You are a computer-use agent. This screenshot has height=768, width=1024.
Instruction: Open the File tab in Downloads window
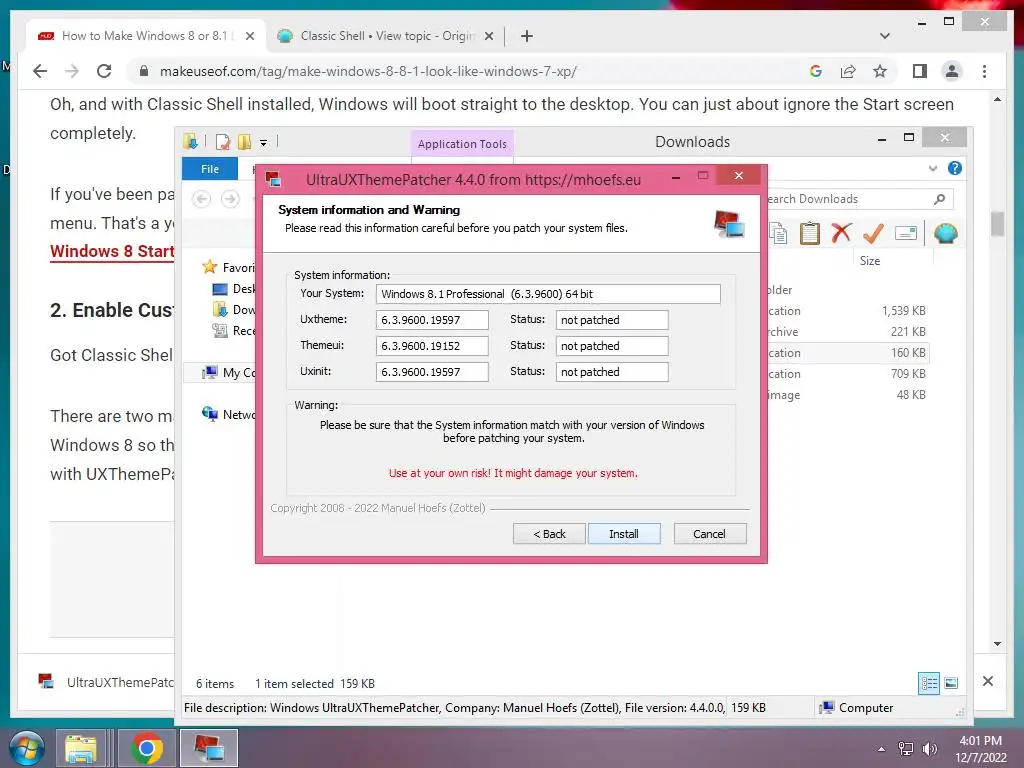[x=210, y=169]
